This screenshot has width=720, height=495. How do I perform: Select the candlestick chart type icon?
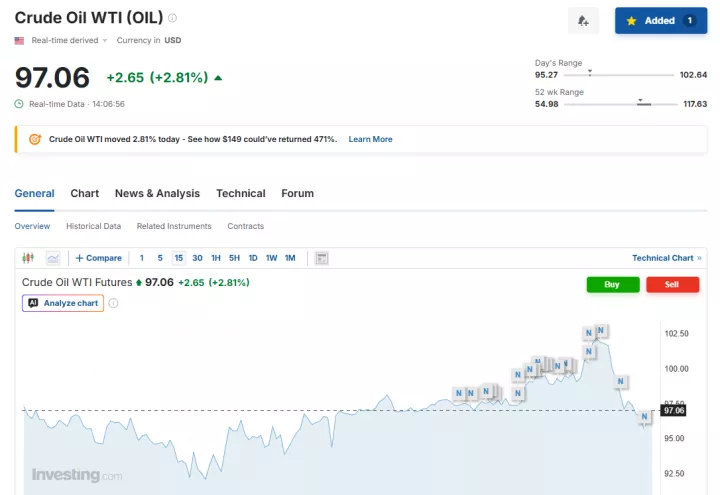click(x=29, y=258)
